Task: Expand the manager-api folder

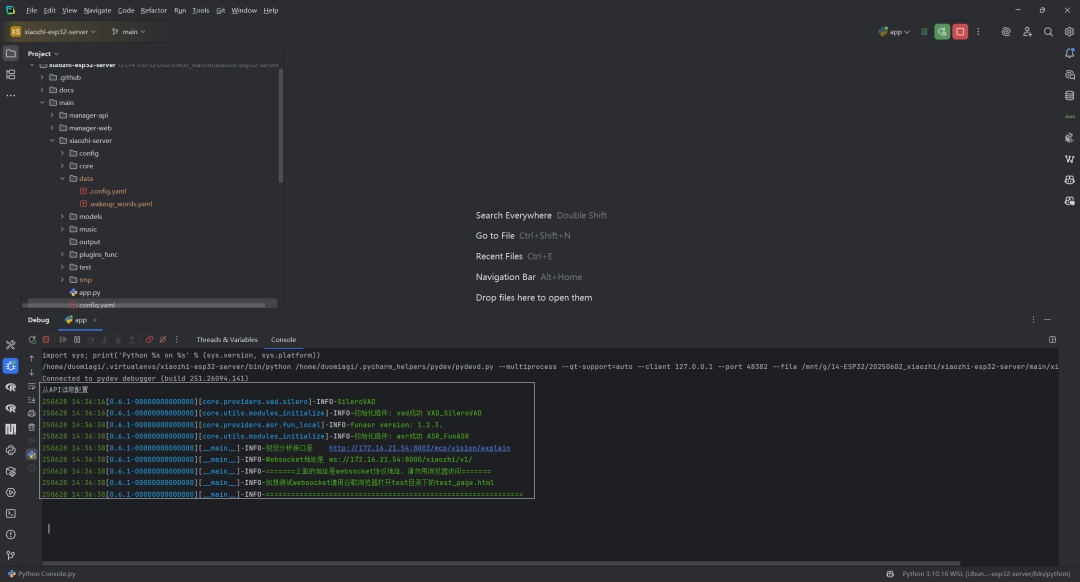Action: (52, 116)
